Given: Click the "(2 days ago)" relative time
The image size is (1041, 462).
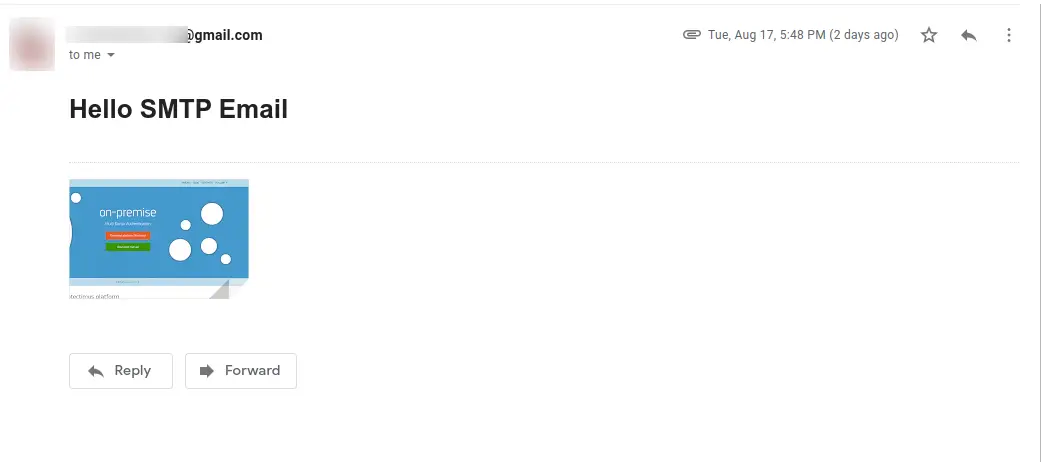Looking at the screenshot, I should [x=864, y=35].
